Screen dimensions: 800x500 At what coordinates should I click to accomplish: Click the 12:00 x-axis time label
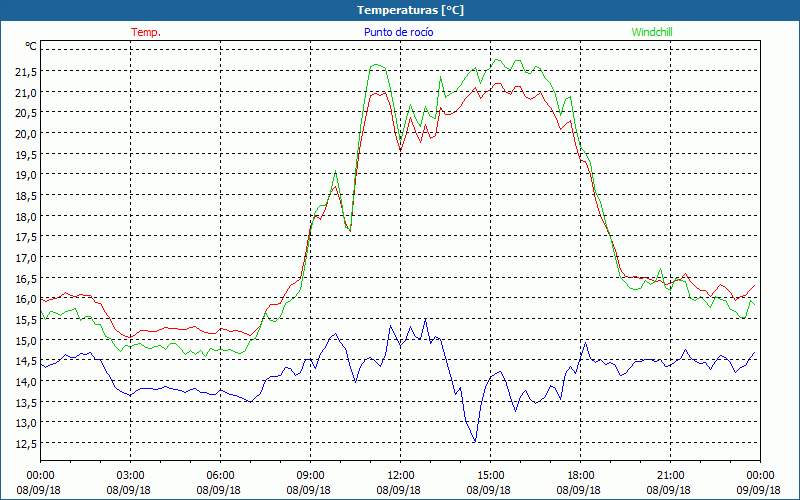(x=401, y=476)
